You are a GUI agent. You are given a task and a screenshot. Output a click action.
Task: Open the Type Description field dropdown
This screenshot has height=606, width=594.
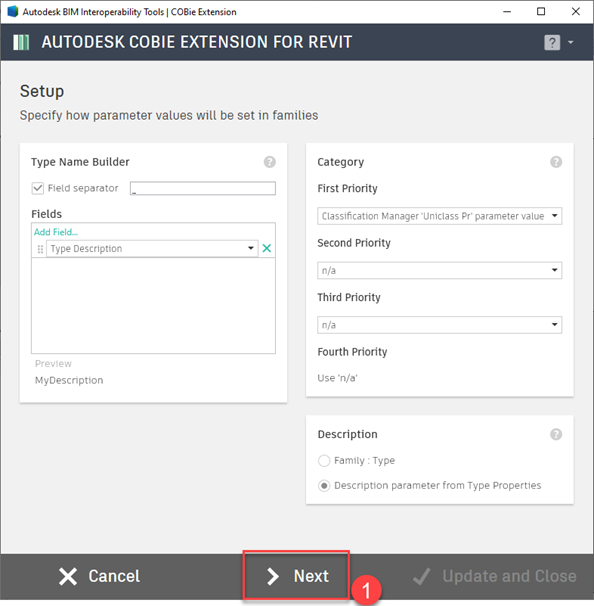pos(152,249)
